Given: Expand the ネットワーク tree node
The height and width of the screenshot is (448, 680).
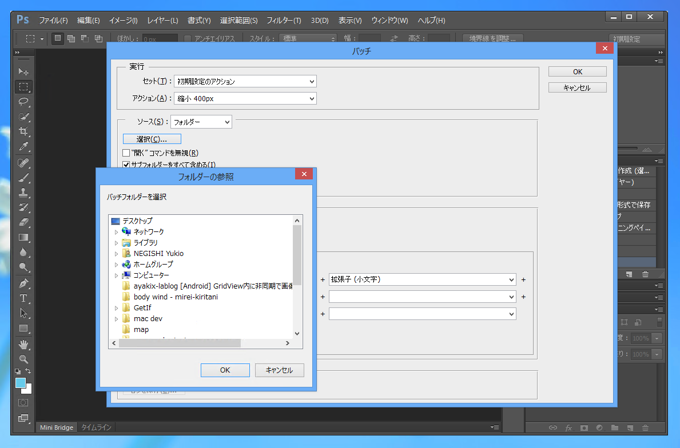Looking at the screenshot, I should 116,232.
